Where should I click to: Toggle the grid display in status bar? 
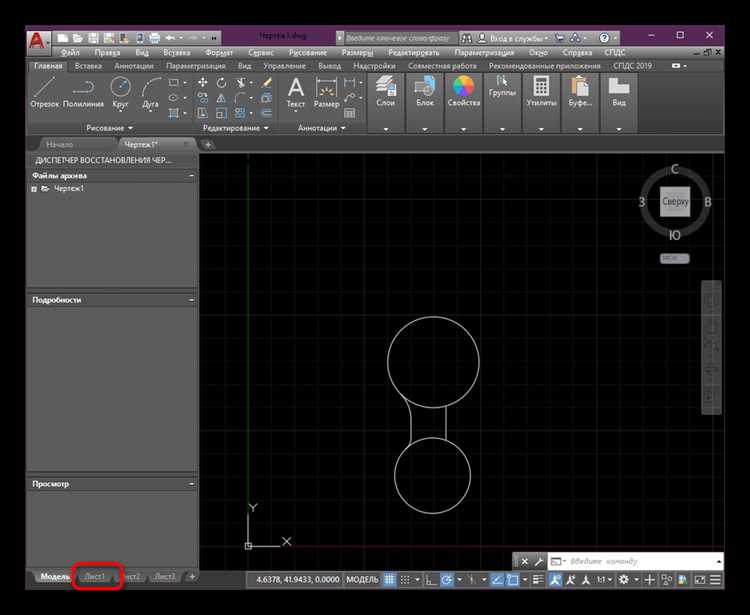390,580
